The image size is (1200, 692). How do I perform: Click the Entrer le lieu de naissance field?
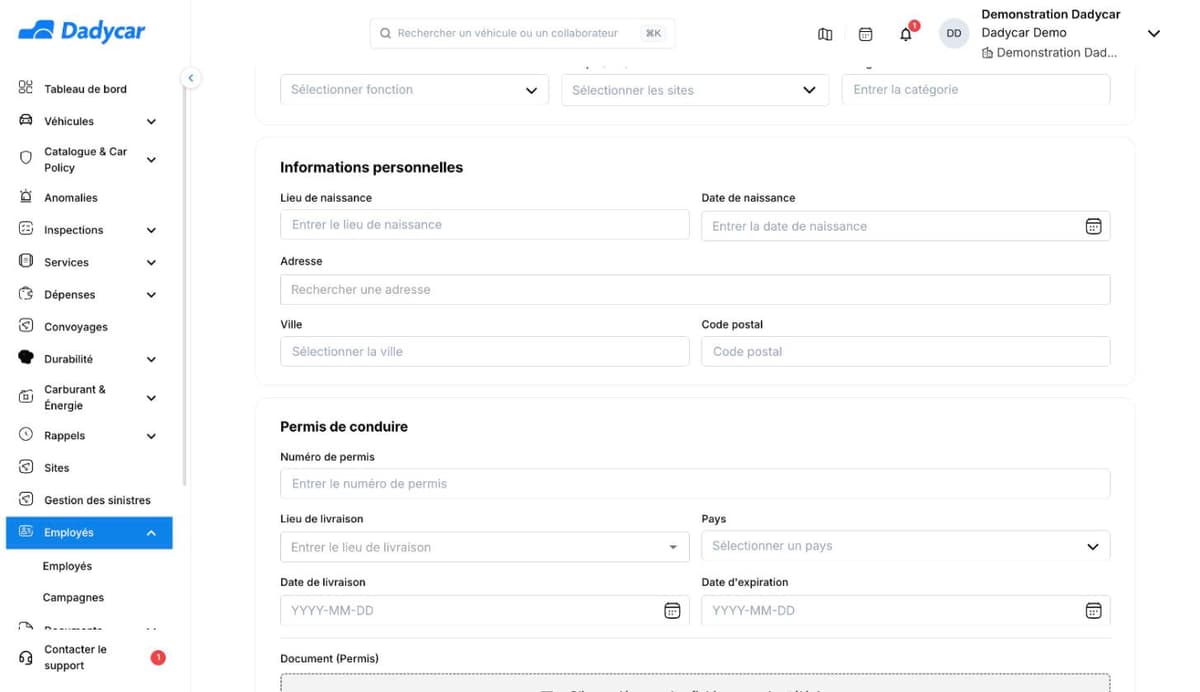coord(485,225)
